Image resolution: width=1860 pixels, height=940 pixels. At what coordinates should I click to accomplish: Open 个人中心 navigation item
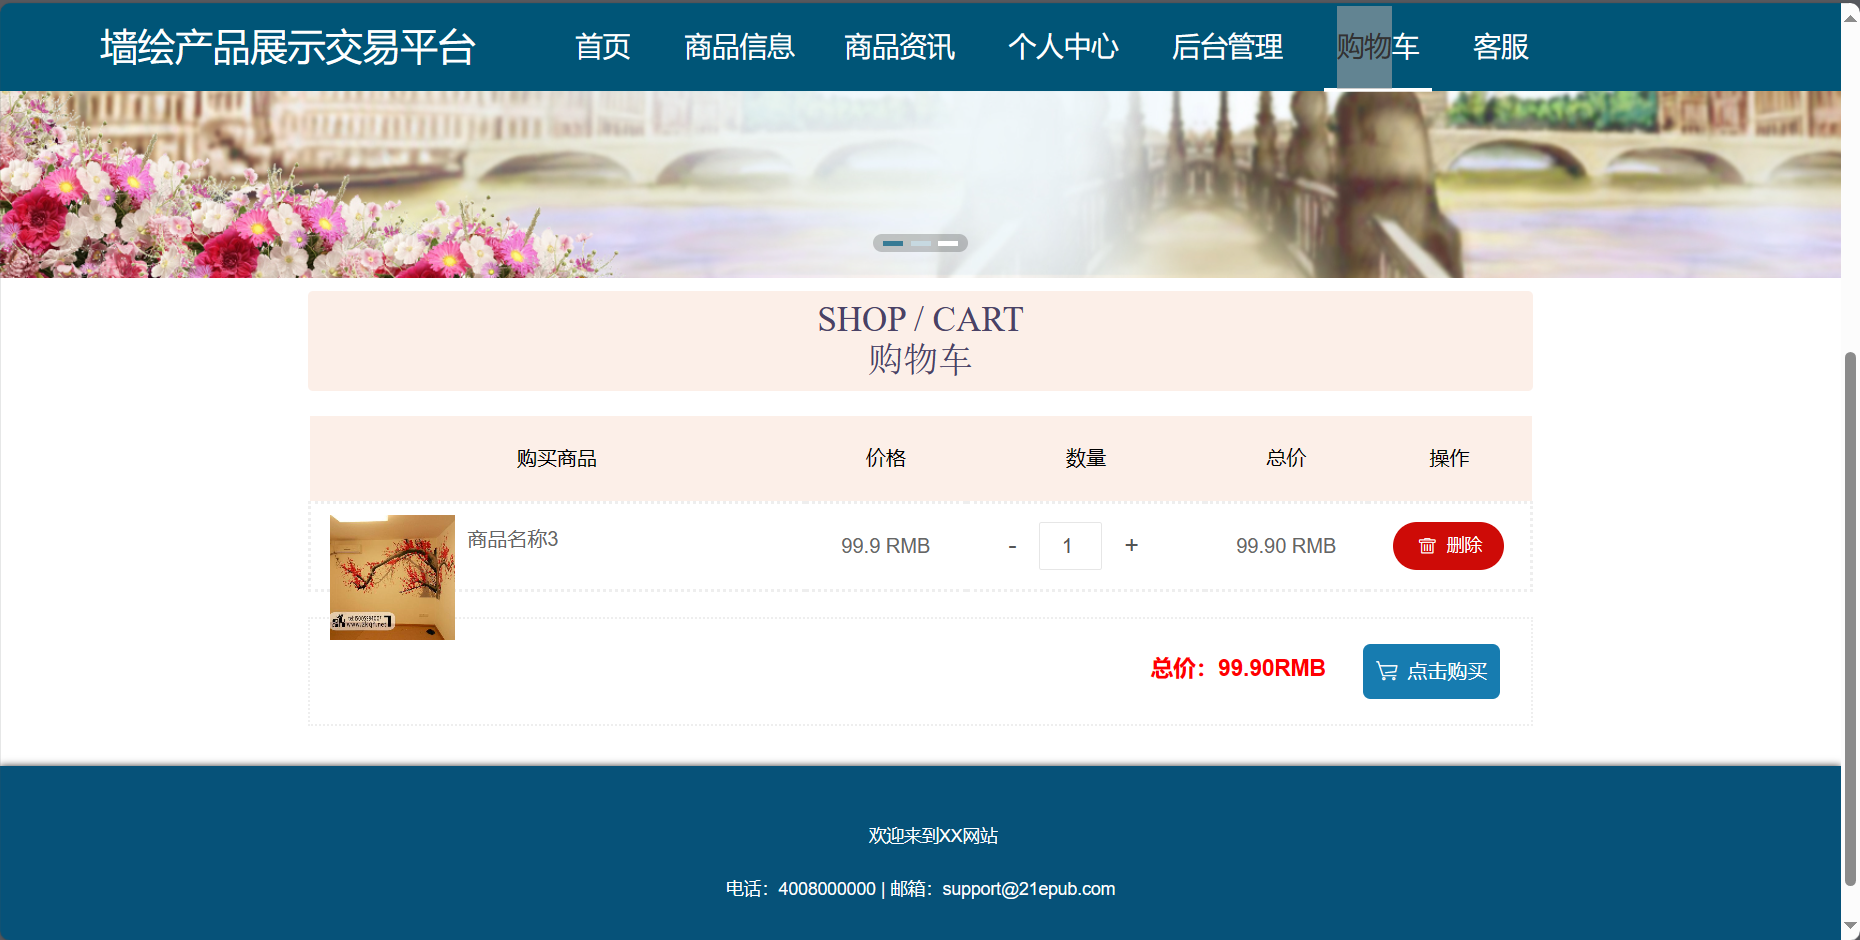point(1063,47)
